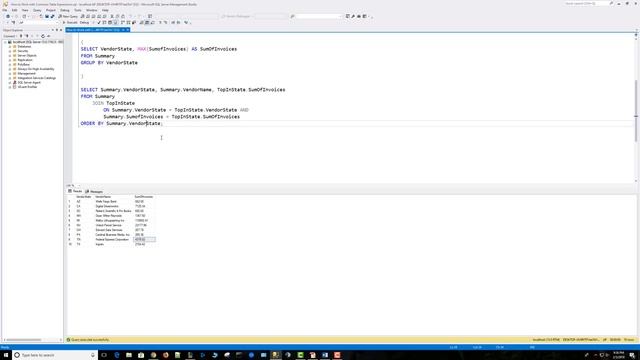Expand the Server Objects node

(x=10, y=56)
